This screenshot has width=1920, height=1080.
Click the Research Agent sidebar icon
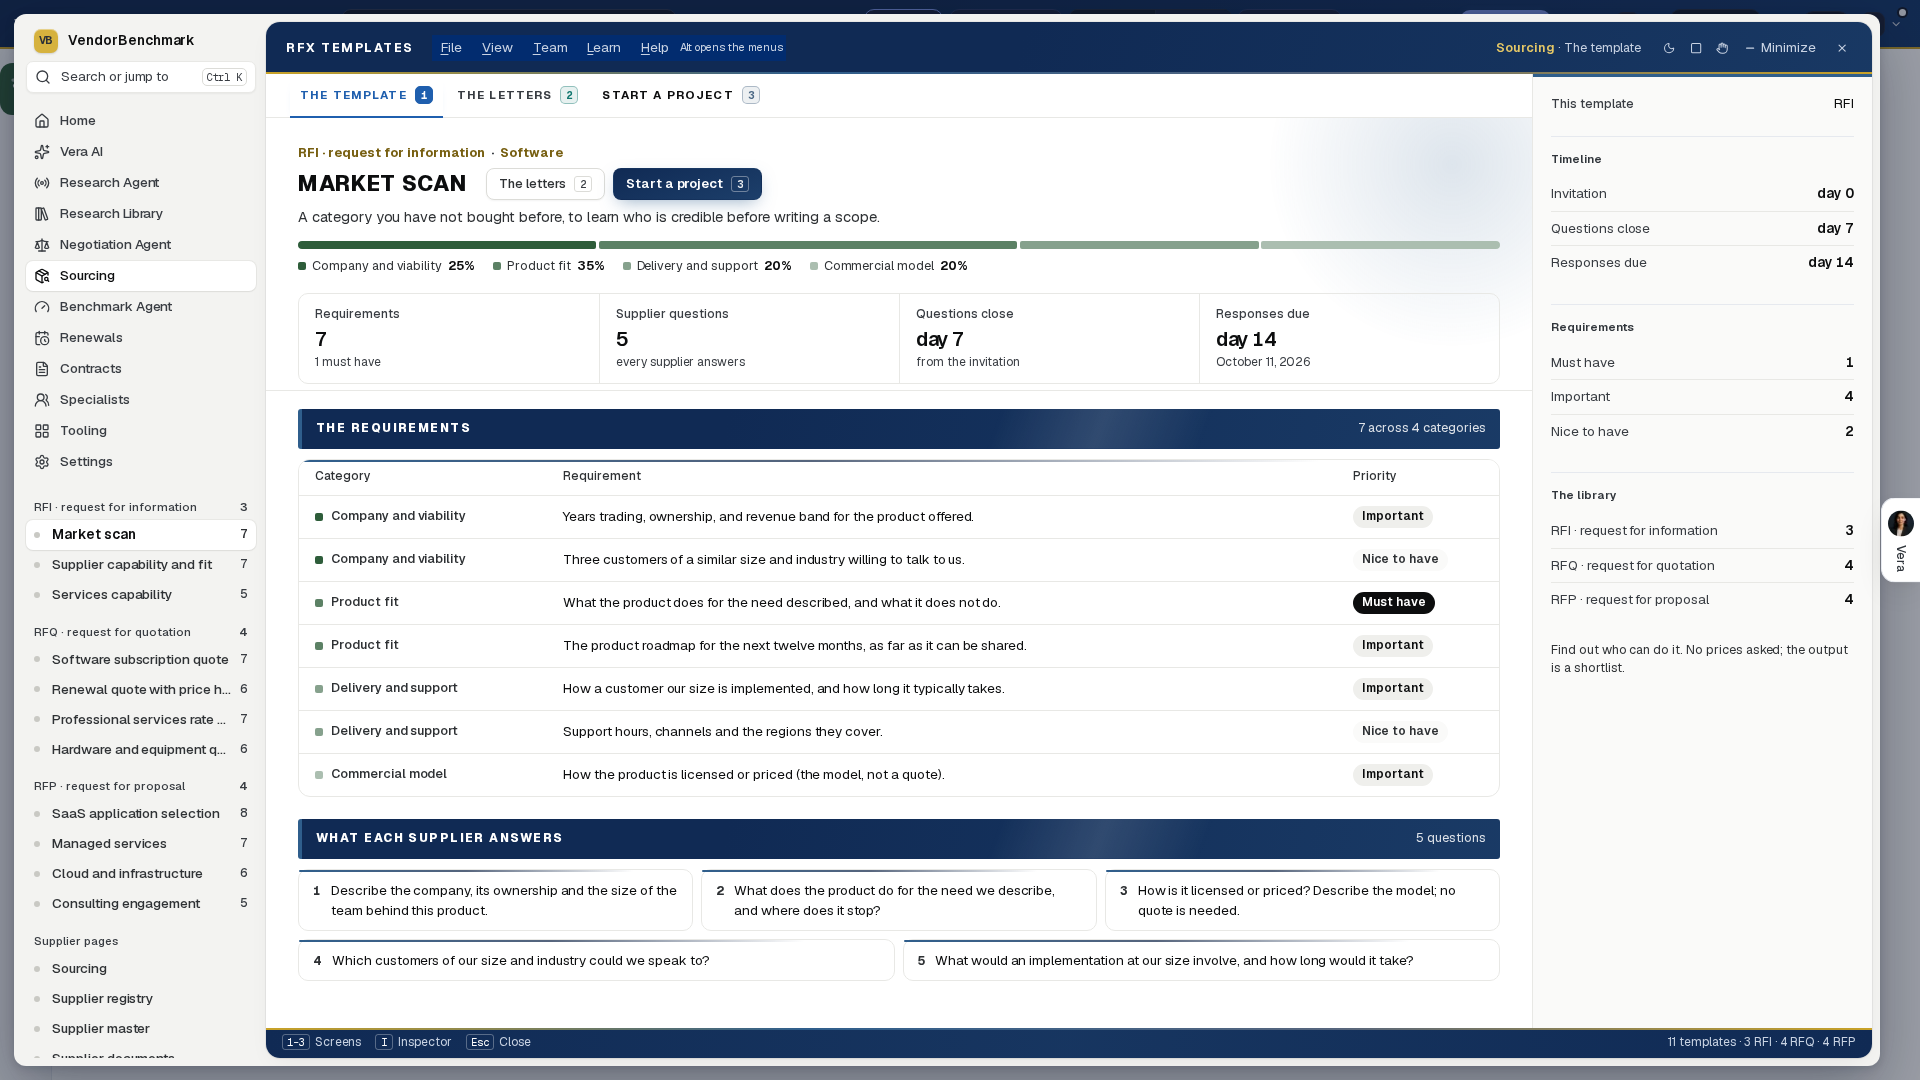coord(42,183)
